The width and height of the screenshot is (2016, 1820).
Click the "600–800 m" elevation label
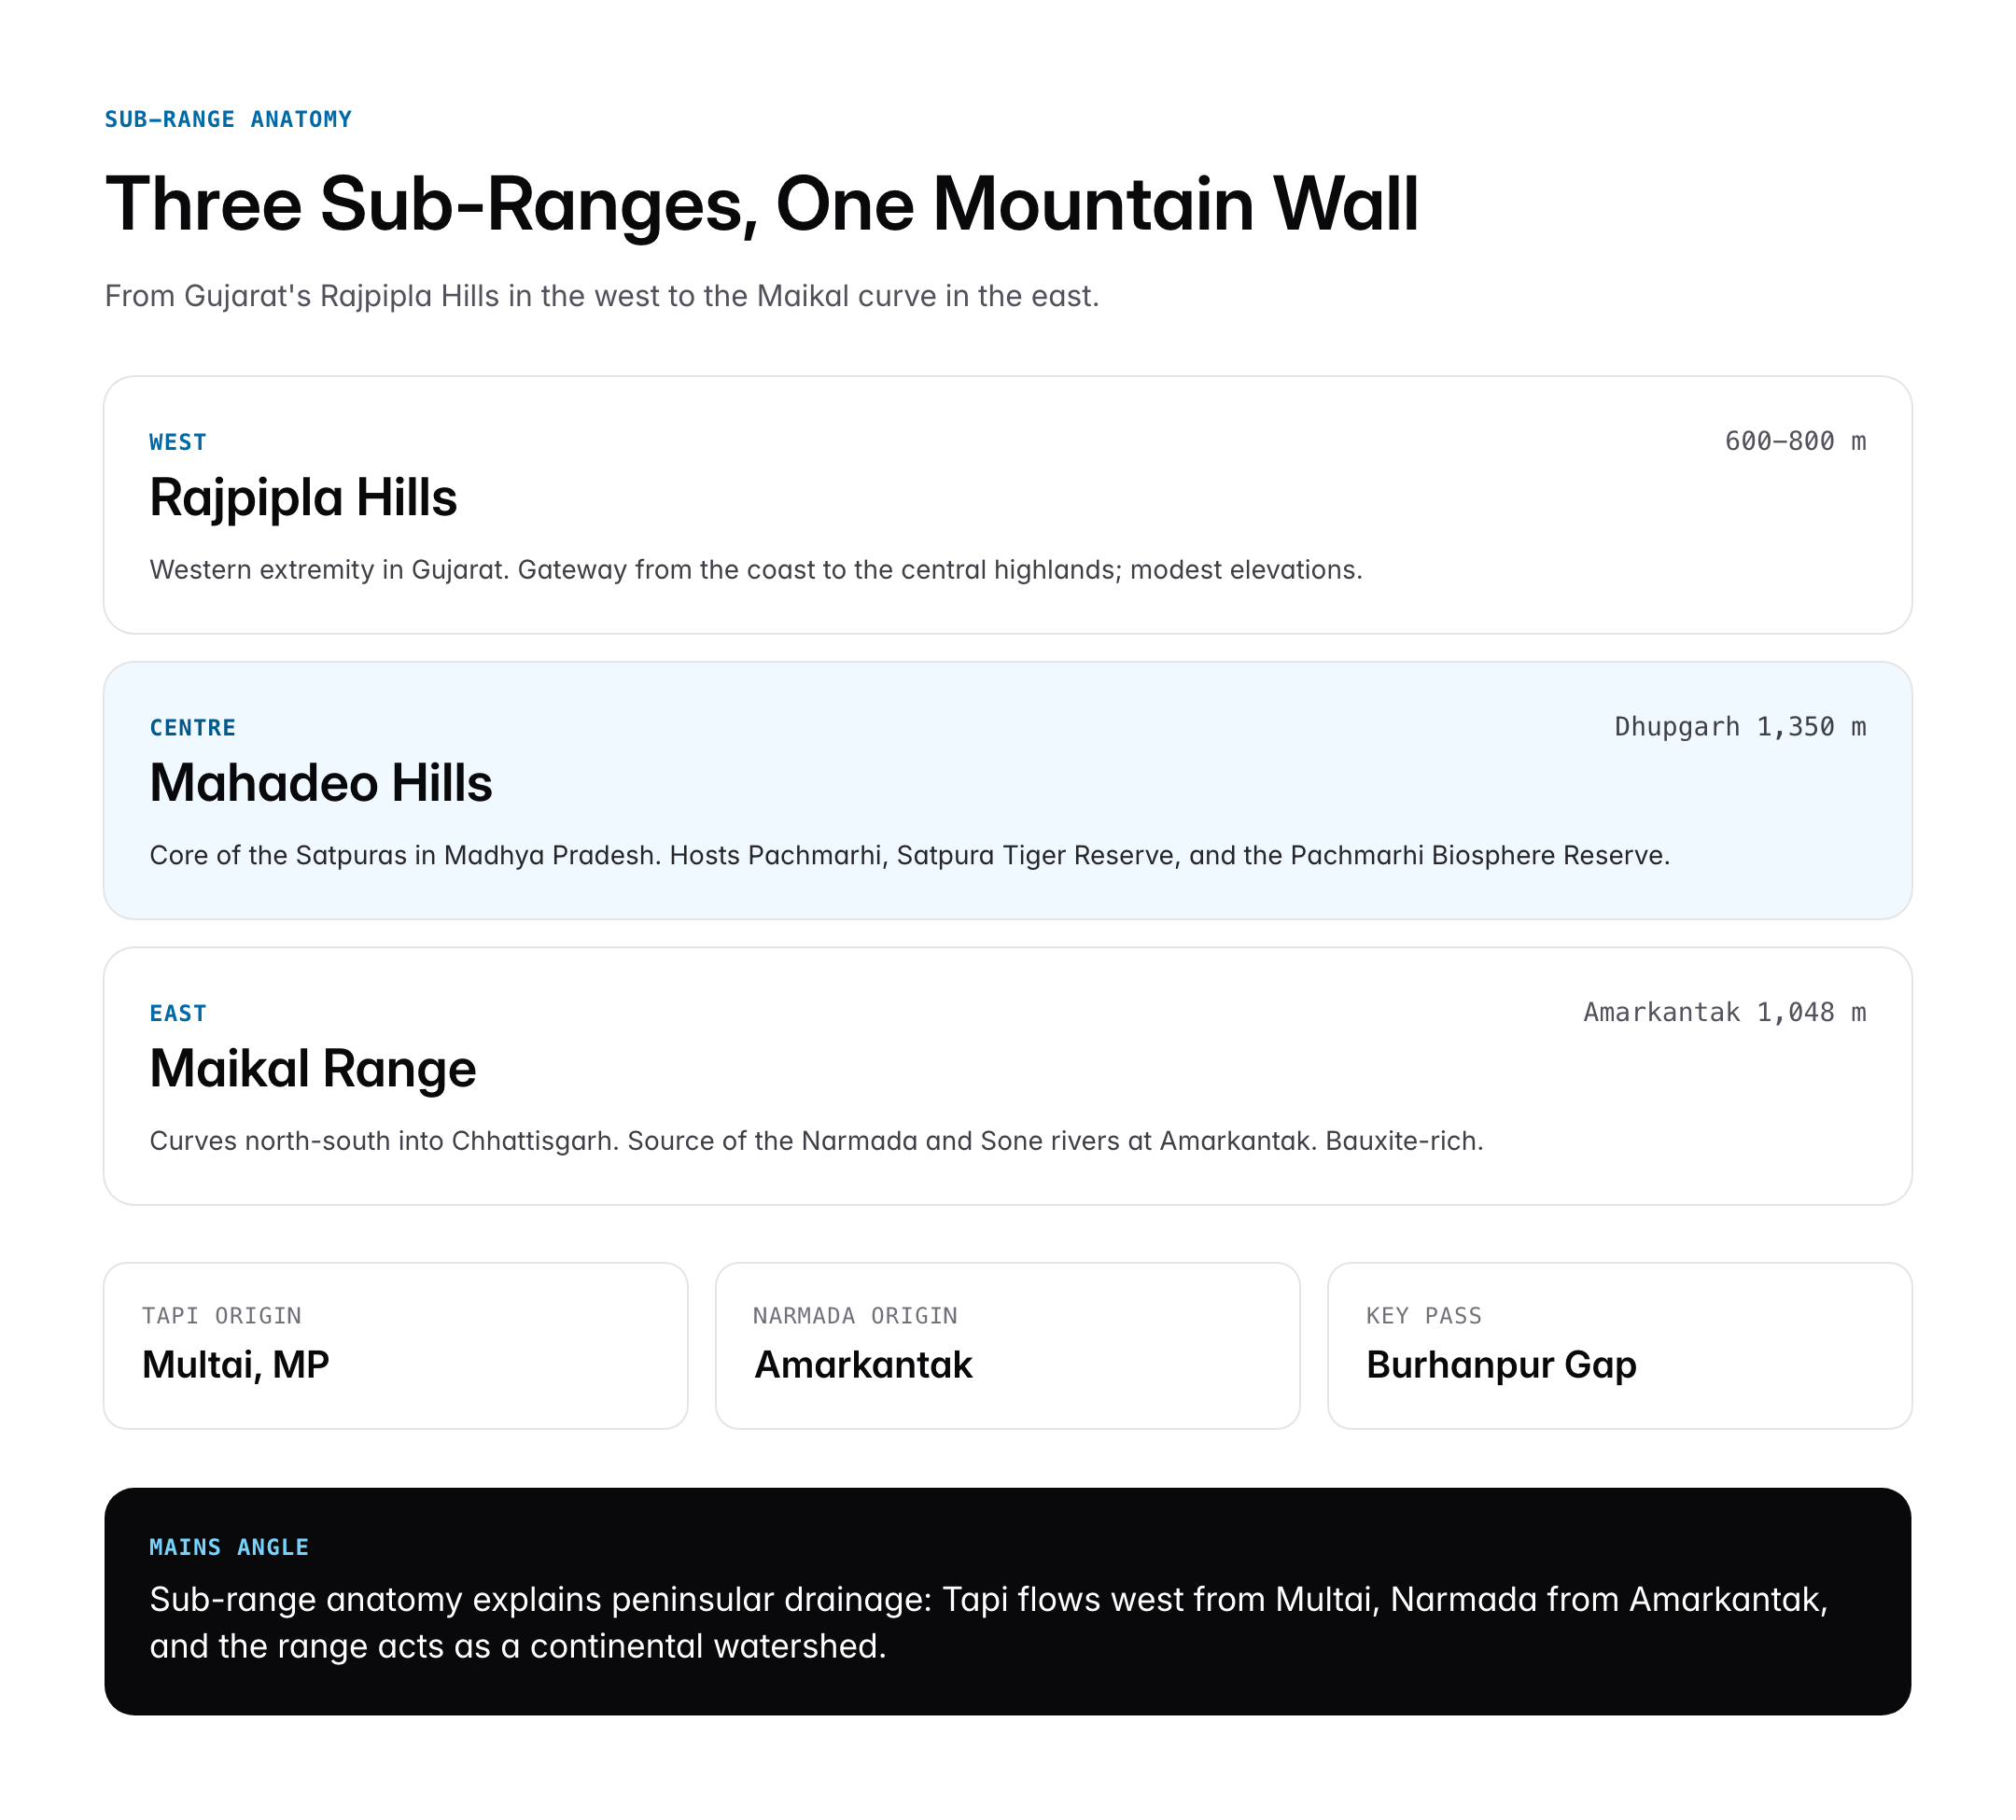[1794, 441]
